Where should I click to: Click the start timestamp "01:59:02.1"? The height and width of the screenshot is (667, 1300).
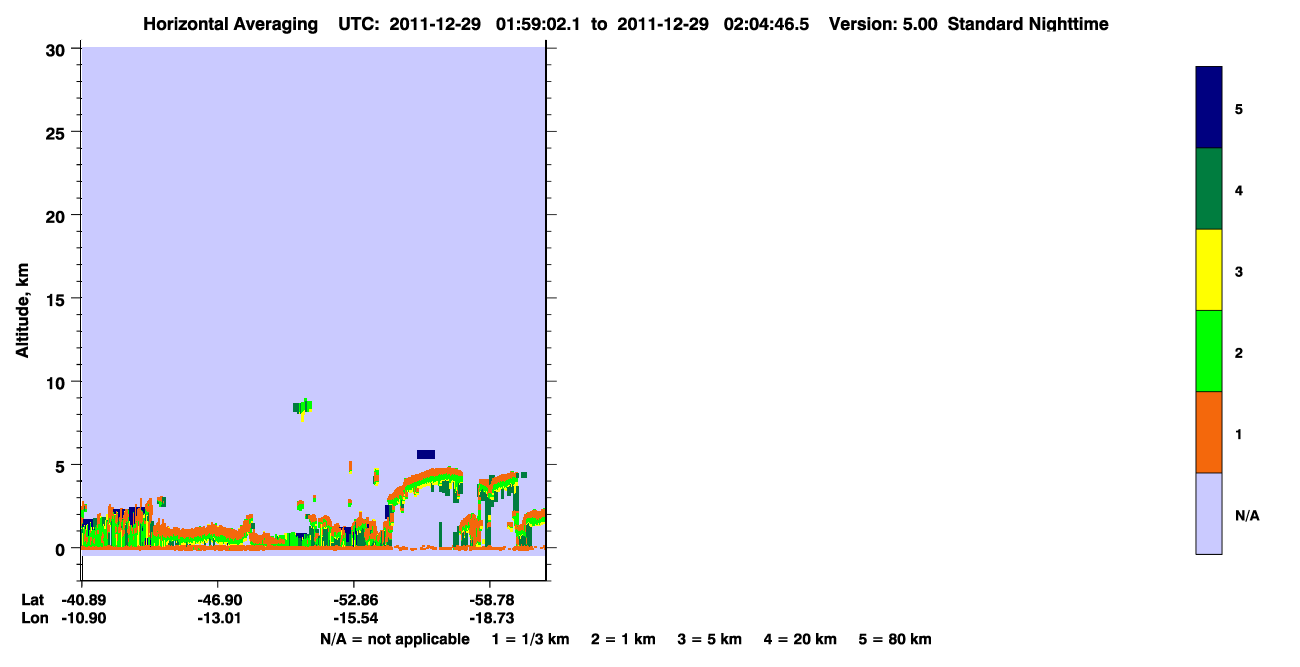538,24
